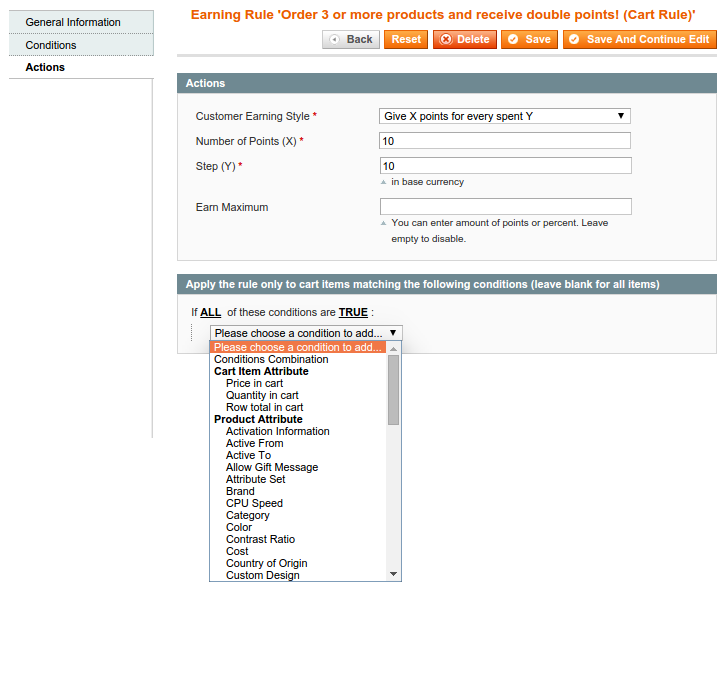This screenshot has height=680, width=725.
Task: Click the Delete button
Action: point(464,39)
